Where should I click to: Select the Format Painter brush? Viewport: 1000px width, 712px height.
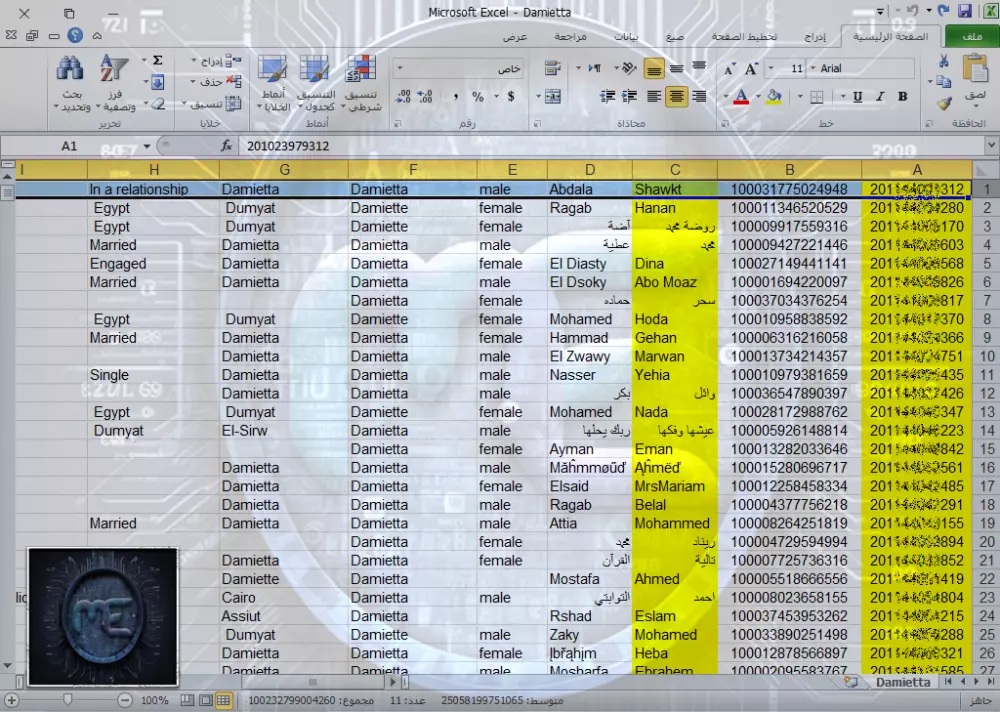tap(944, 103)
